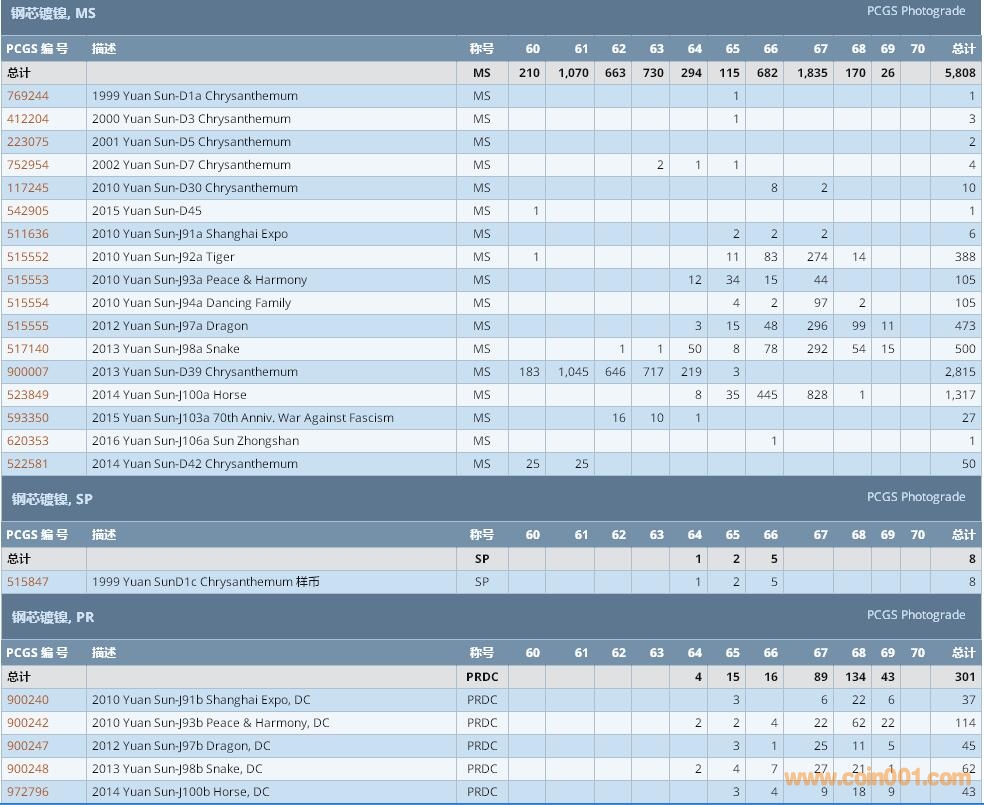The height and width of the screenshot is (805, 984).
Task: Click PCGS number 752954 link
Action: 27,165
